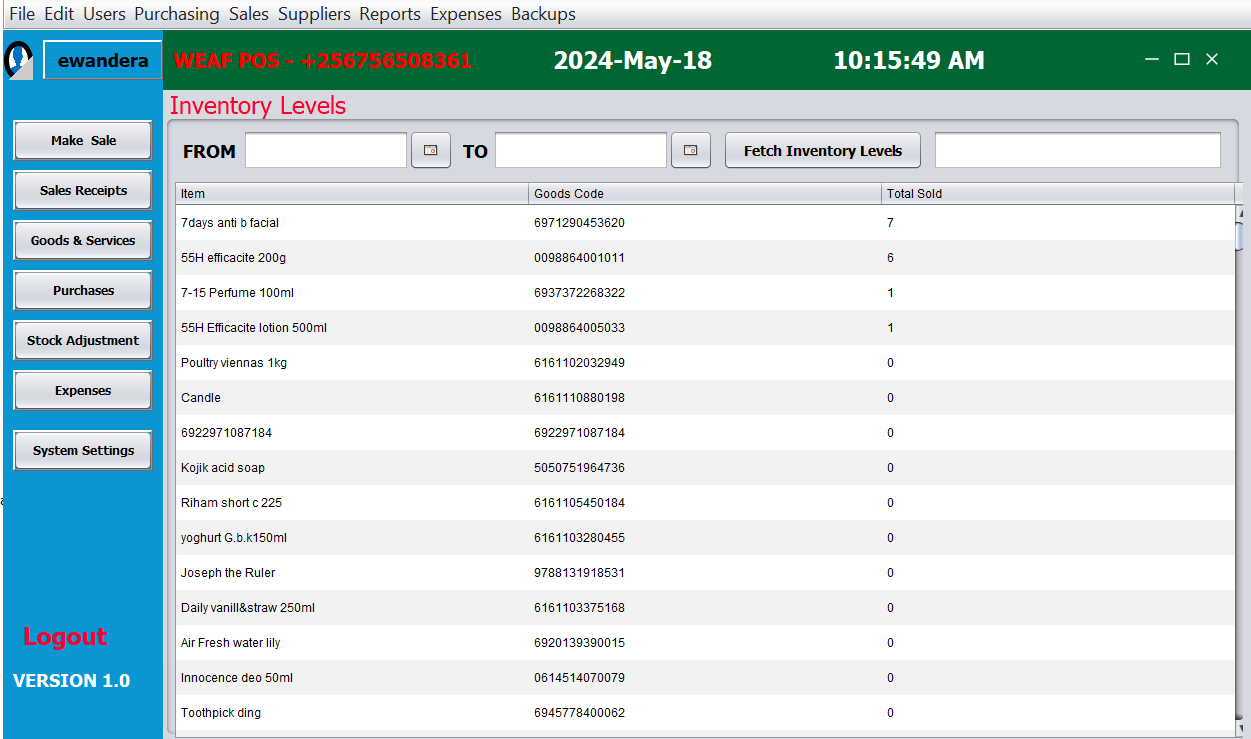Open the FROM date calendar picker
1251x739 pixels.
pos(431,150)
